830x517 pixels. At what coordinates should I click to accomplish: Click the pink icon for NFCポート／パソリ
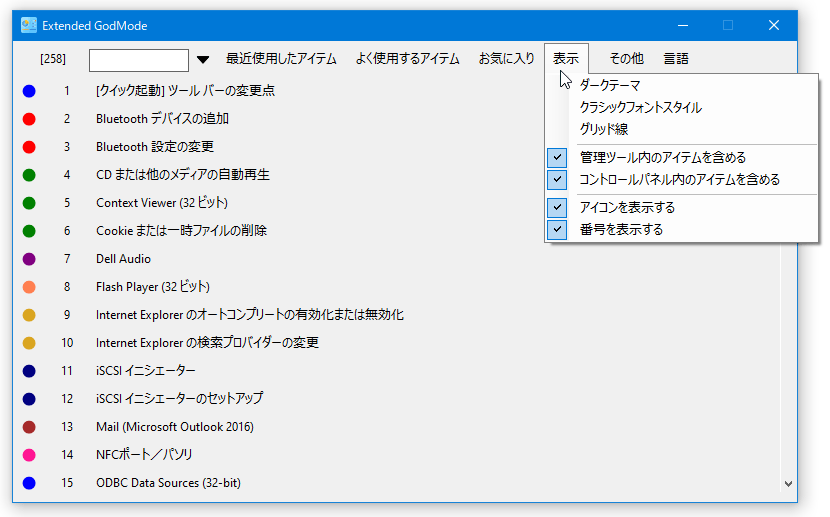(x=29, y=455)
